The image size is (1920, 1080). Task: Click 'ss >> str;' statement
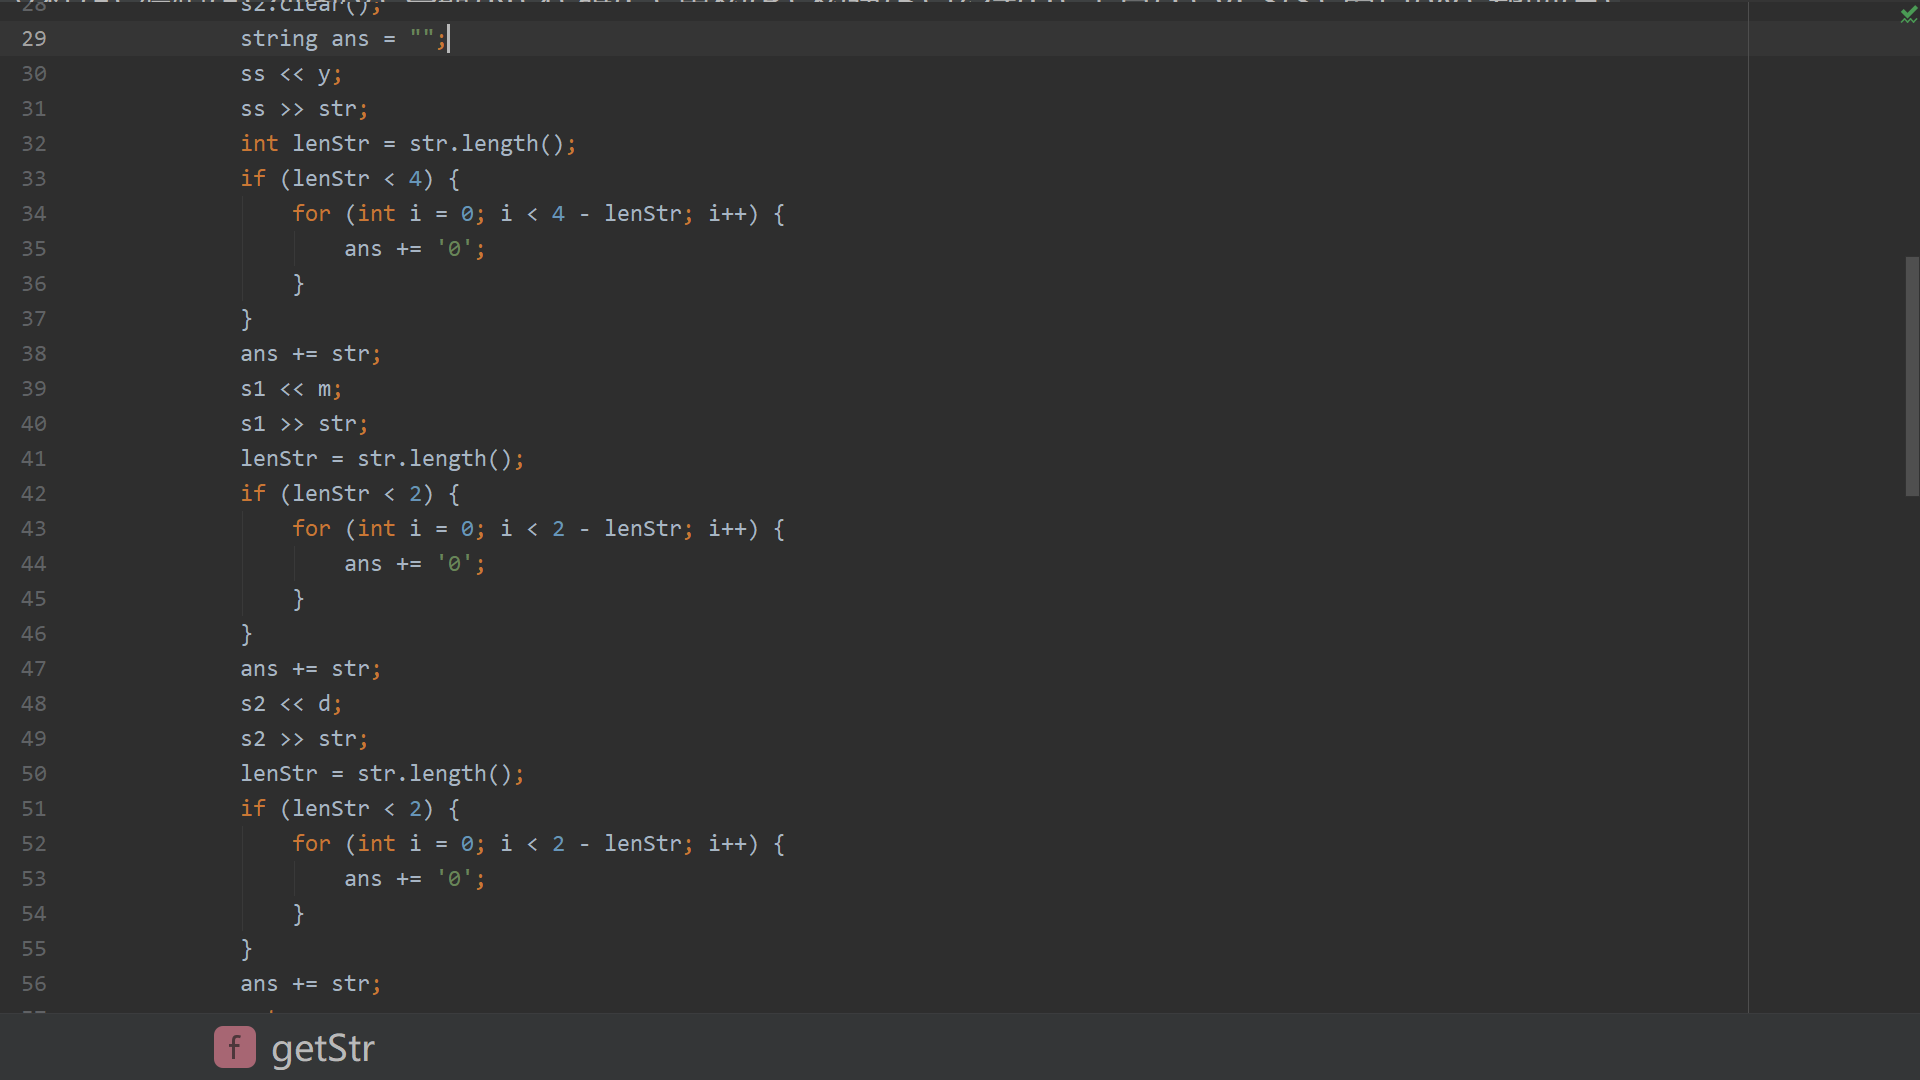point(304,109)
